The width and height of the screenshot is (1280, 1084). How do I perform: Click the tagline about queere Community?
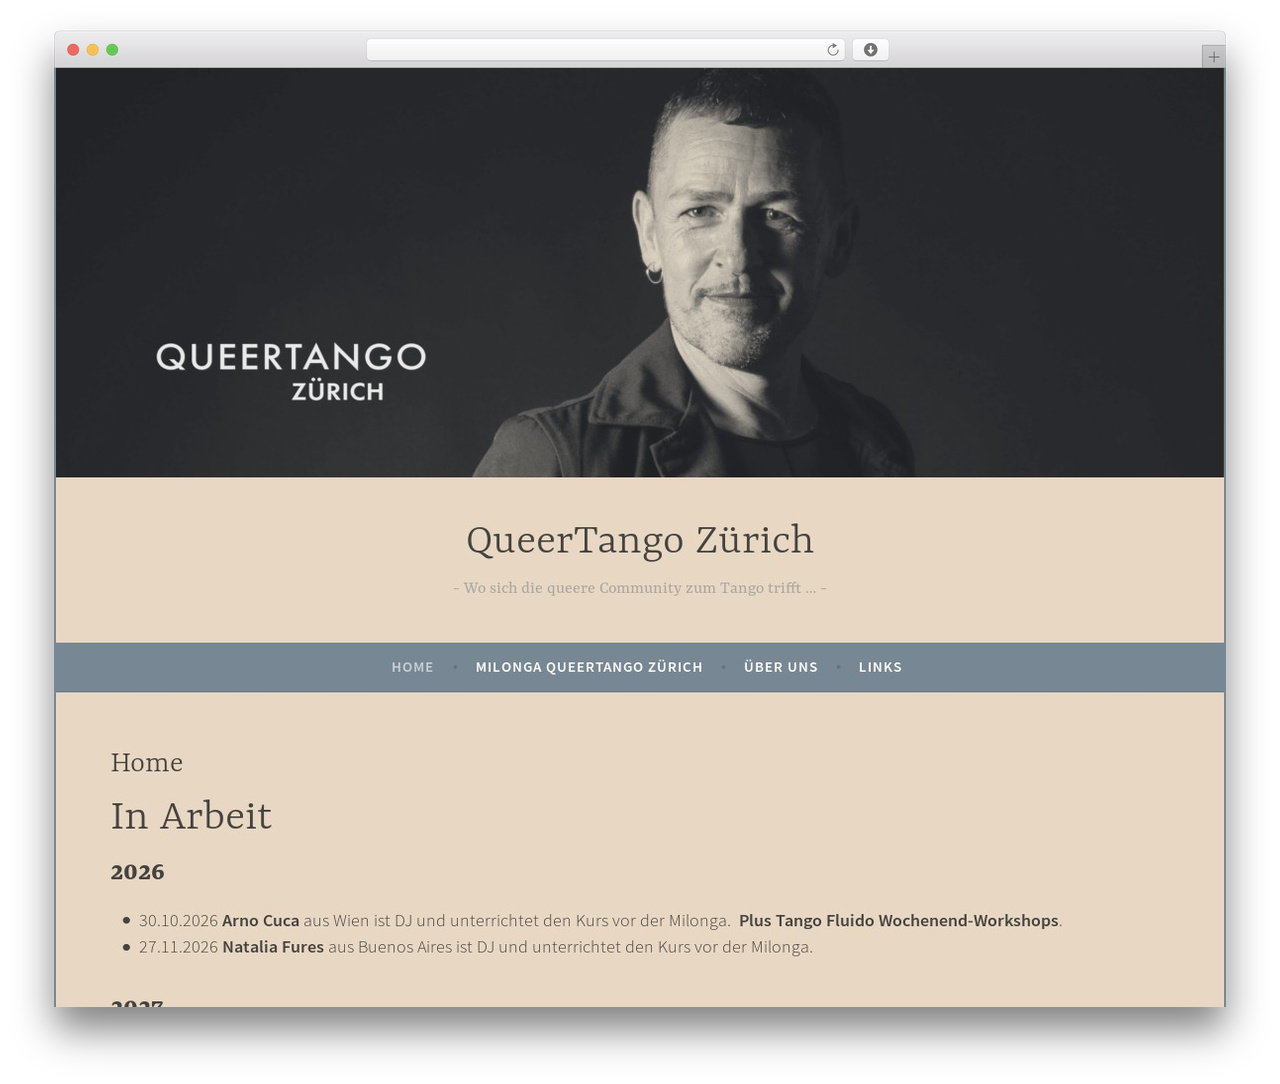[x=640, y=588]
